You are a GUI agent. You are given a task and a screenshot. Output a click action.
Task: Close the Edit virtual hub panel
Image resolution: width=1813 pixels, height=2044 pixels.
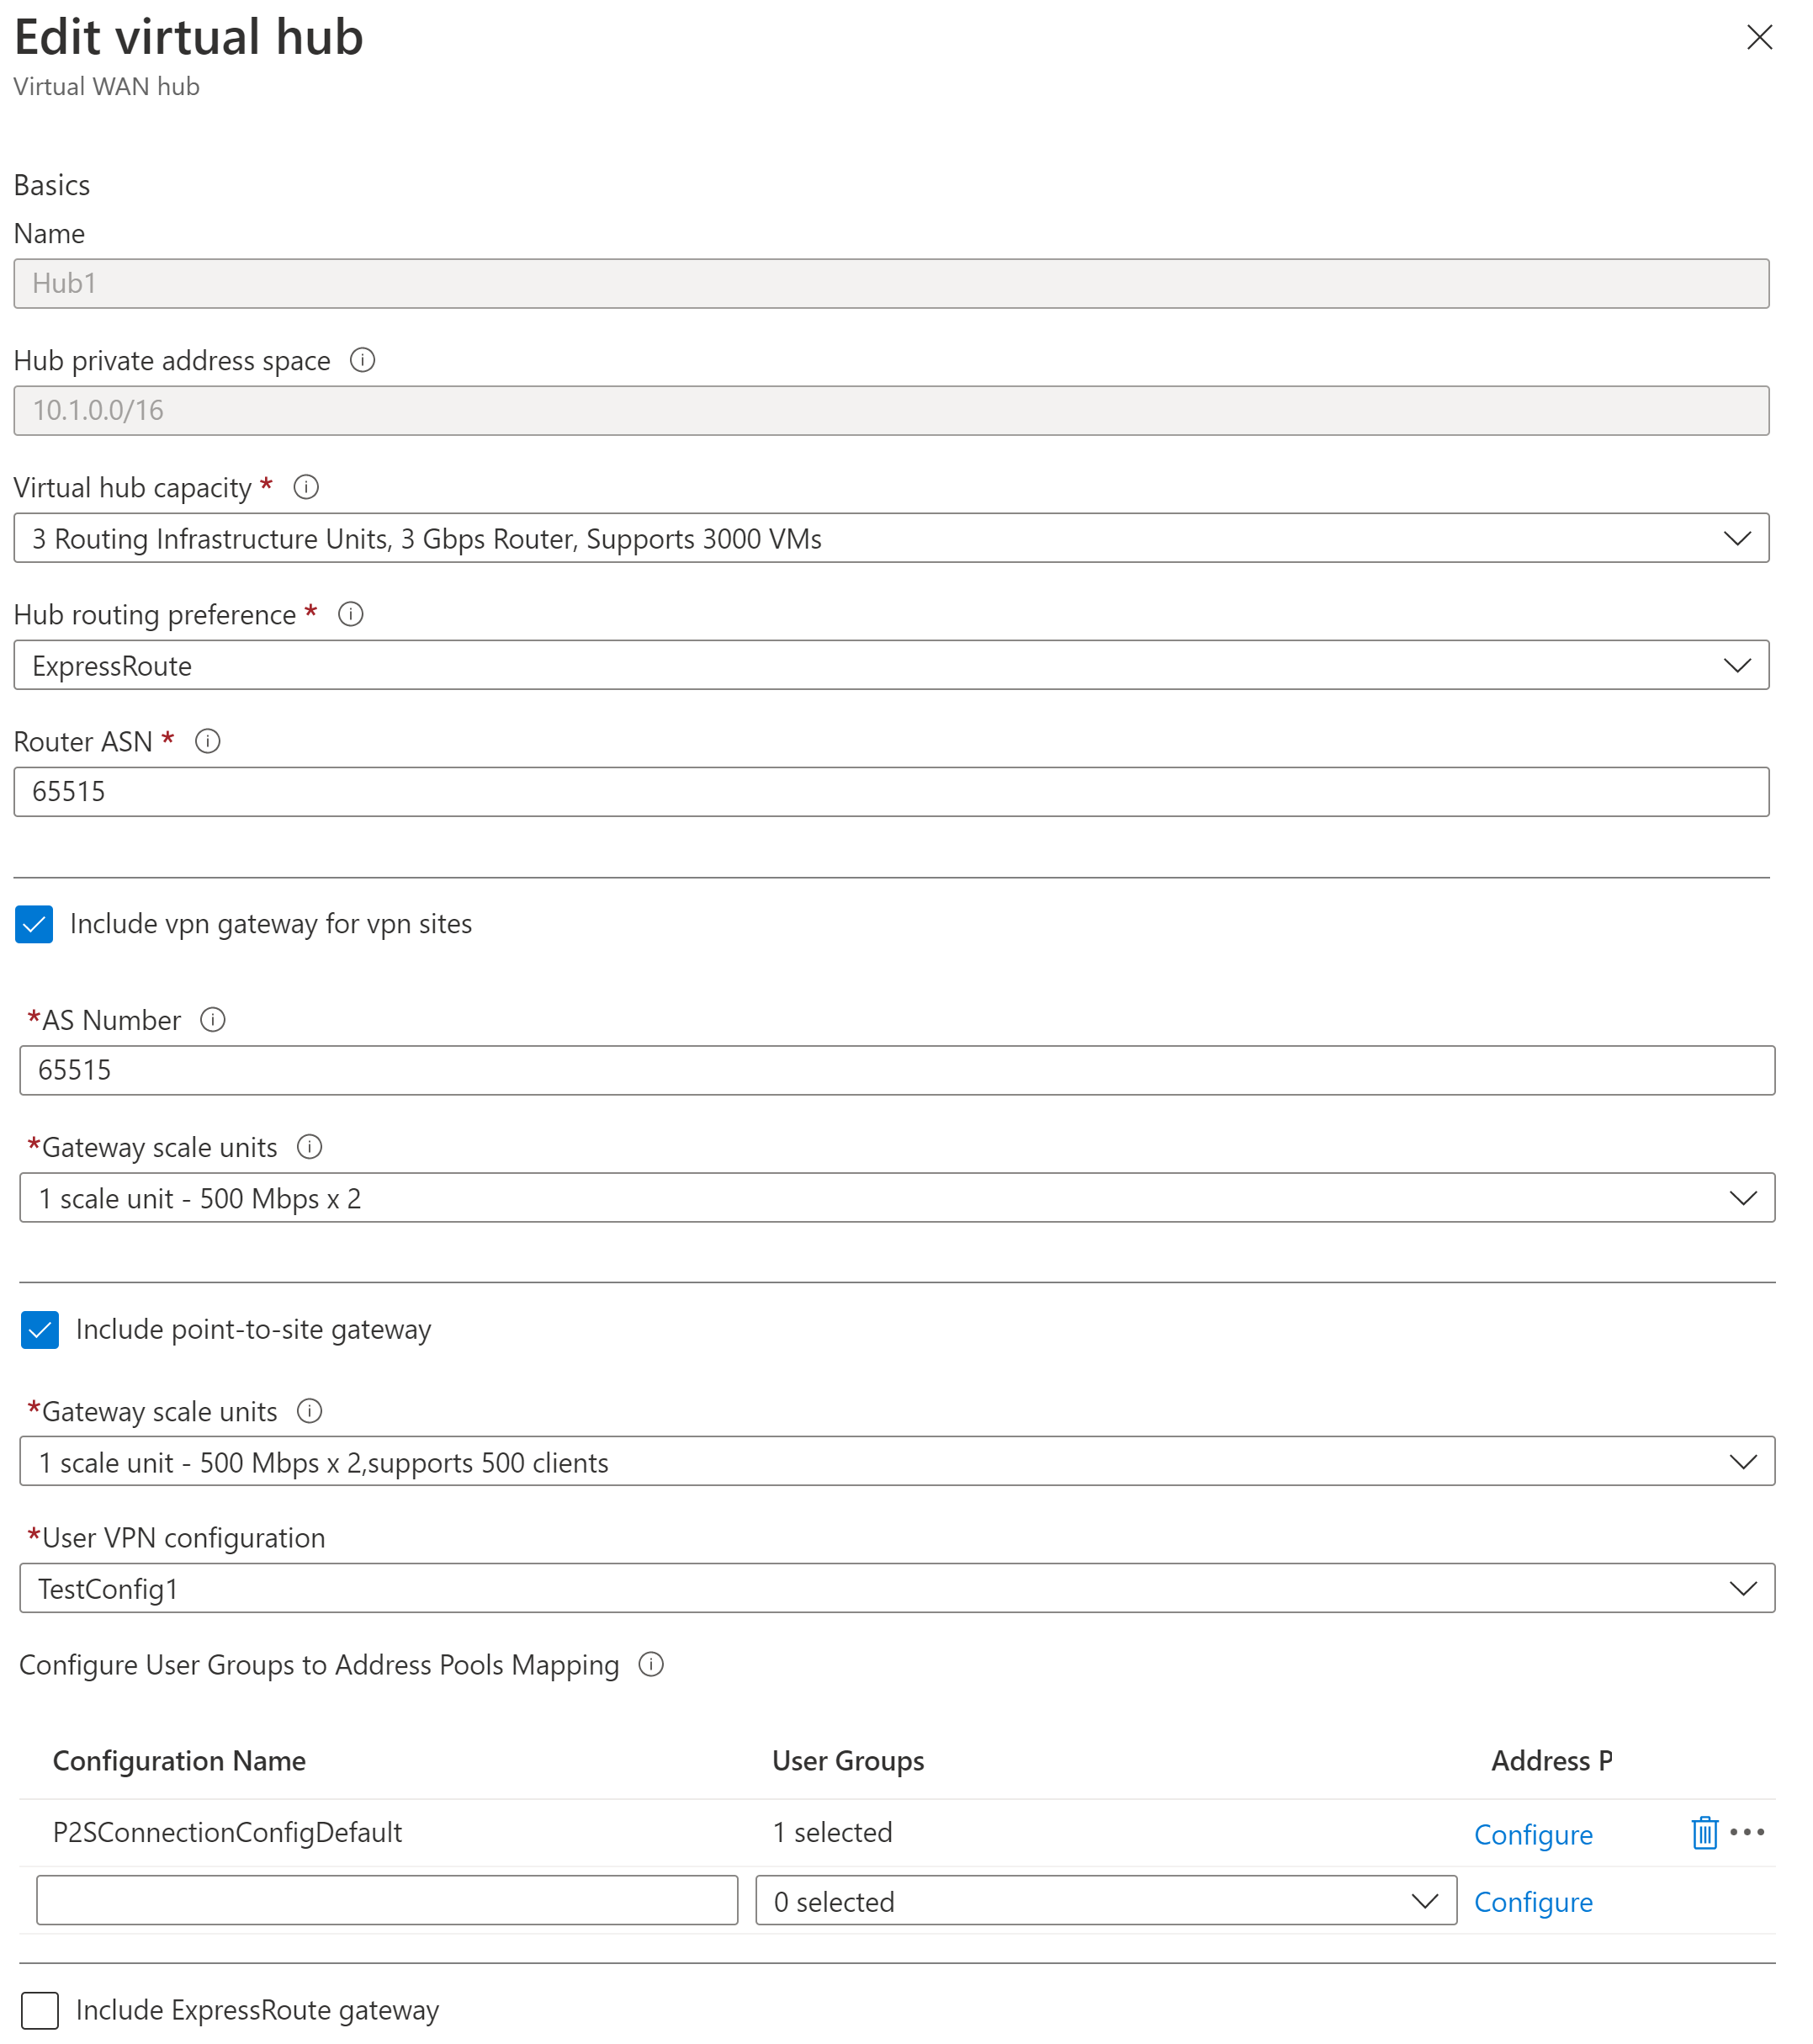[1759, 37]
